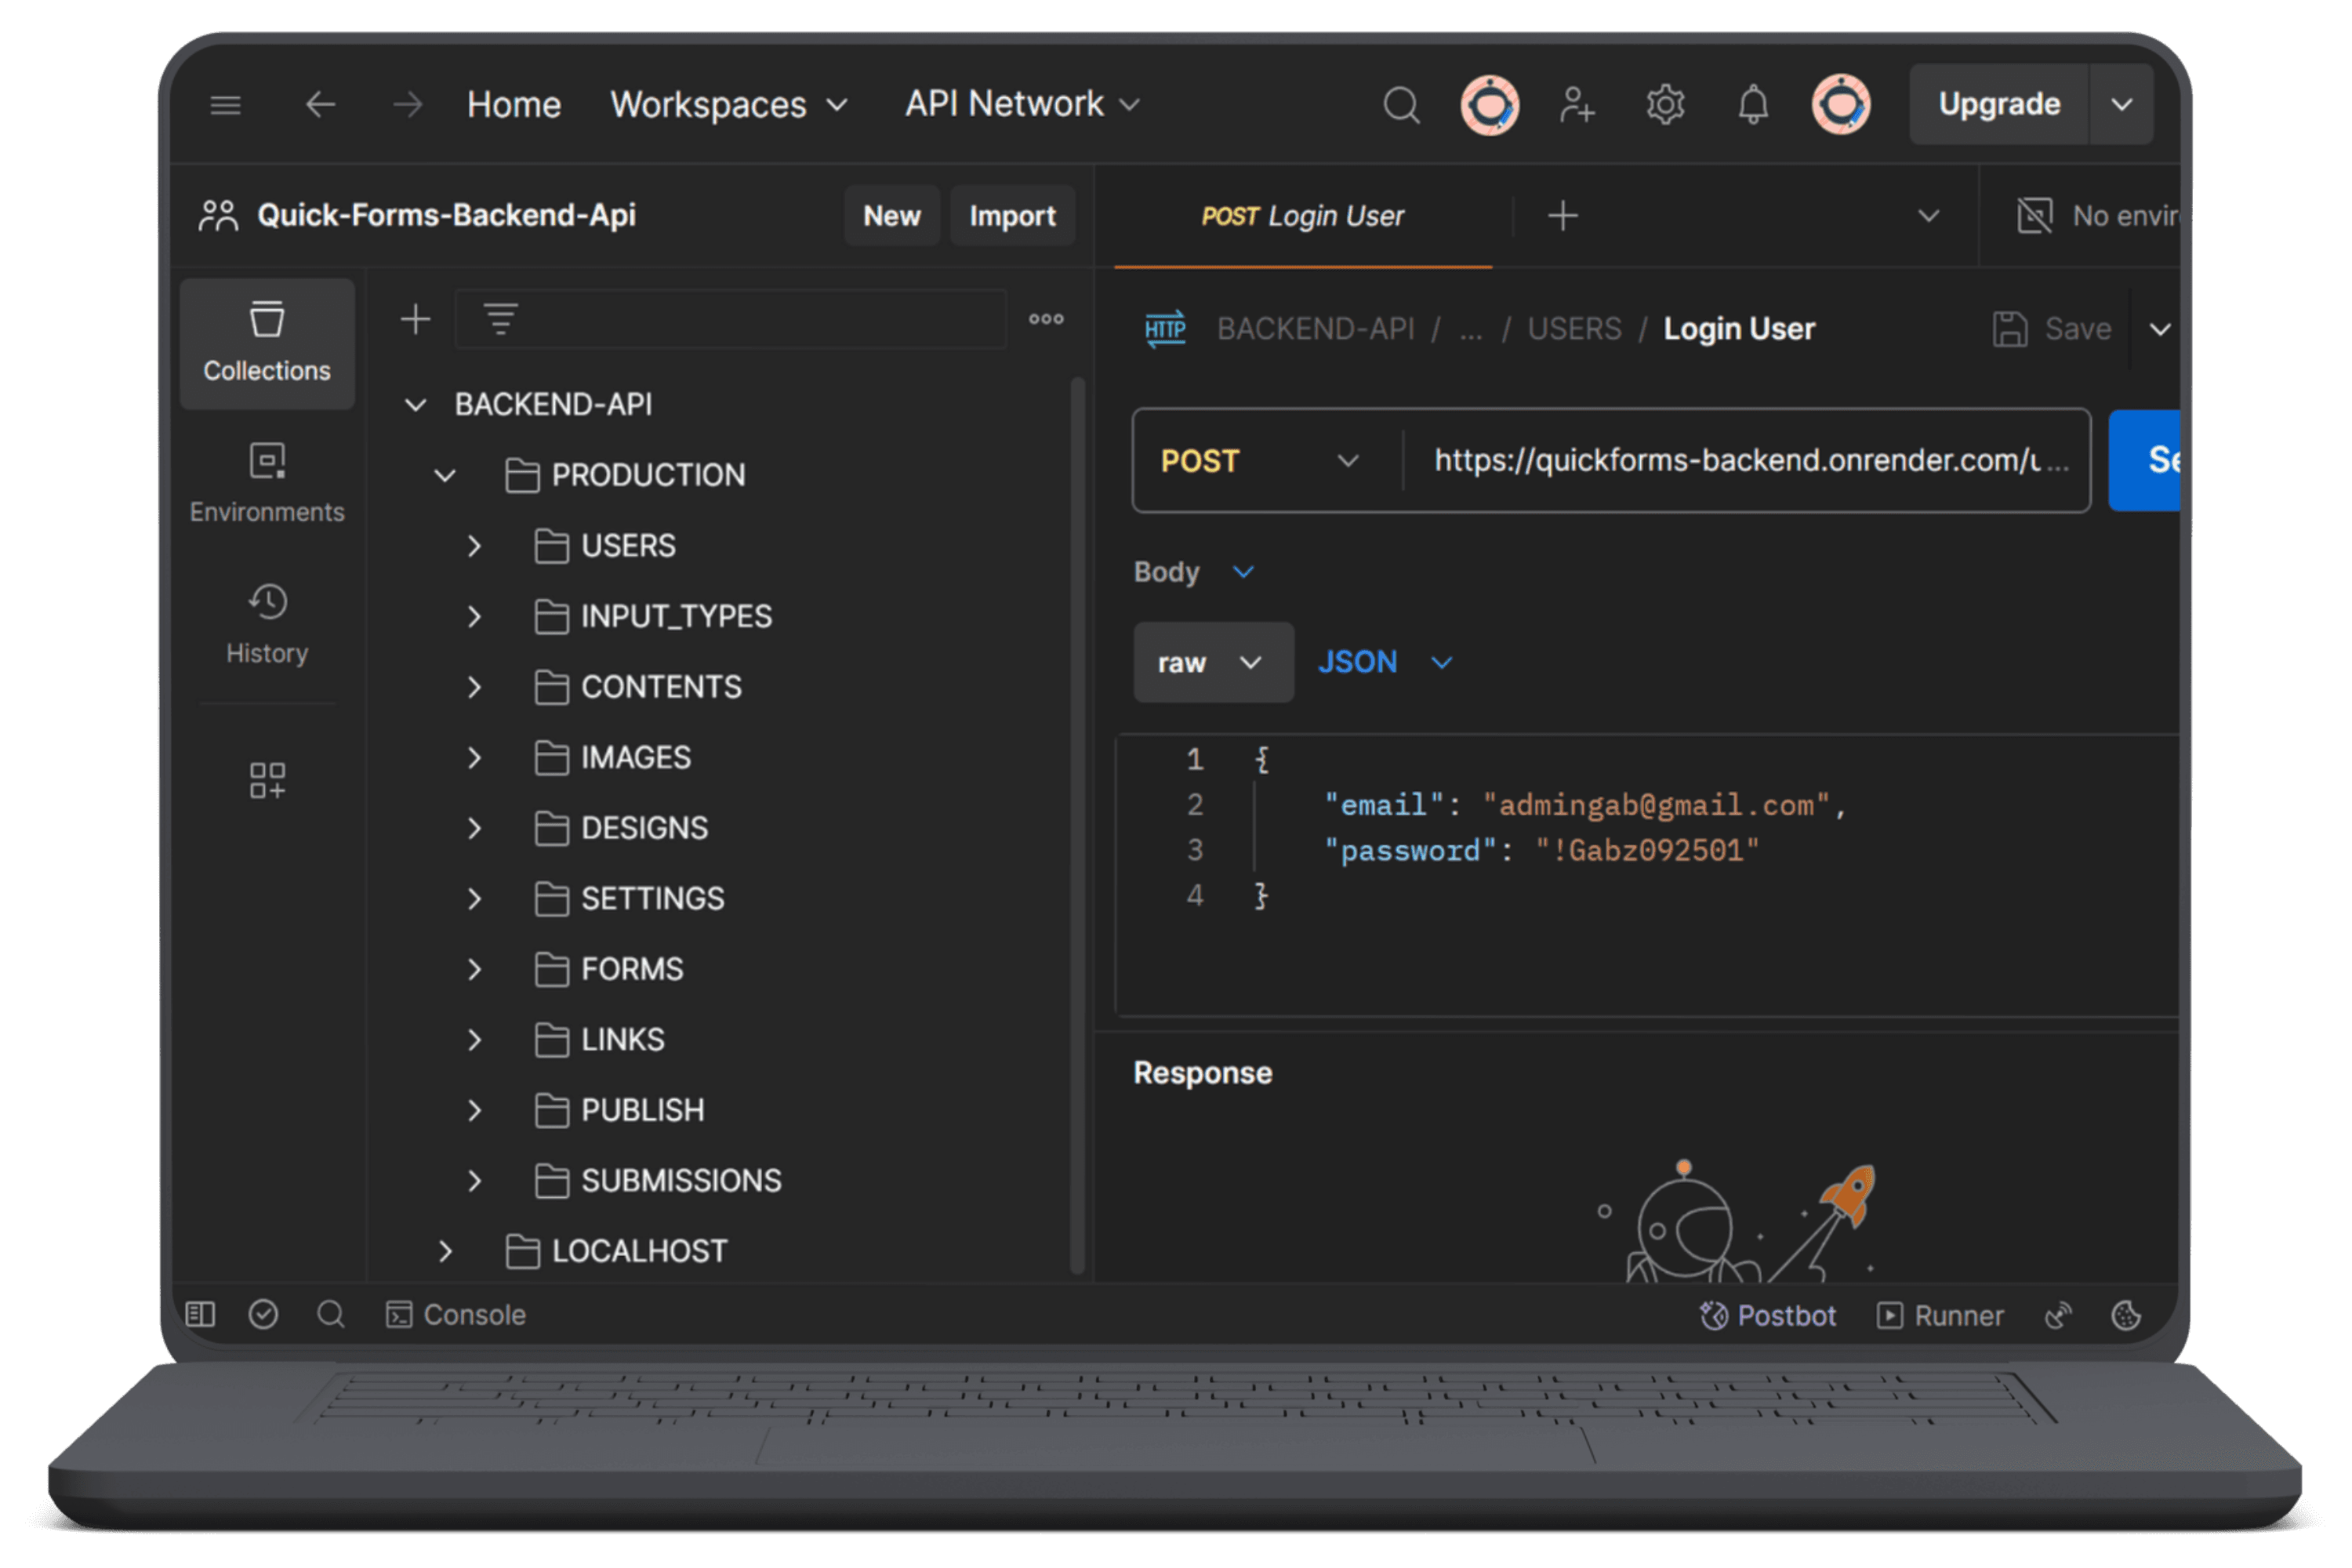The height and width of the screenshot is (1568, 2352).
Task: Open the collection Runner
Action: pos(1940,1316)
